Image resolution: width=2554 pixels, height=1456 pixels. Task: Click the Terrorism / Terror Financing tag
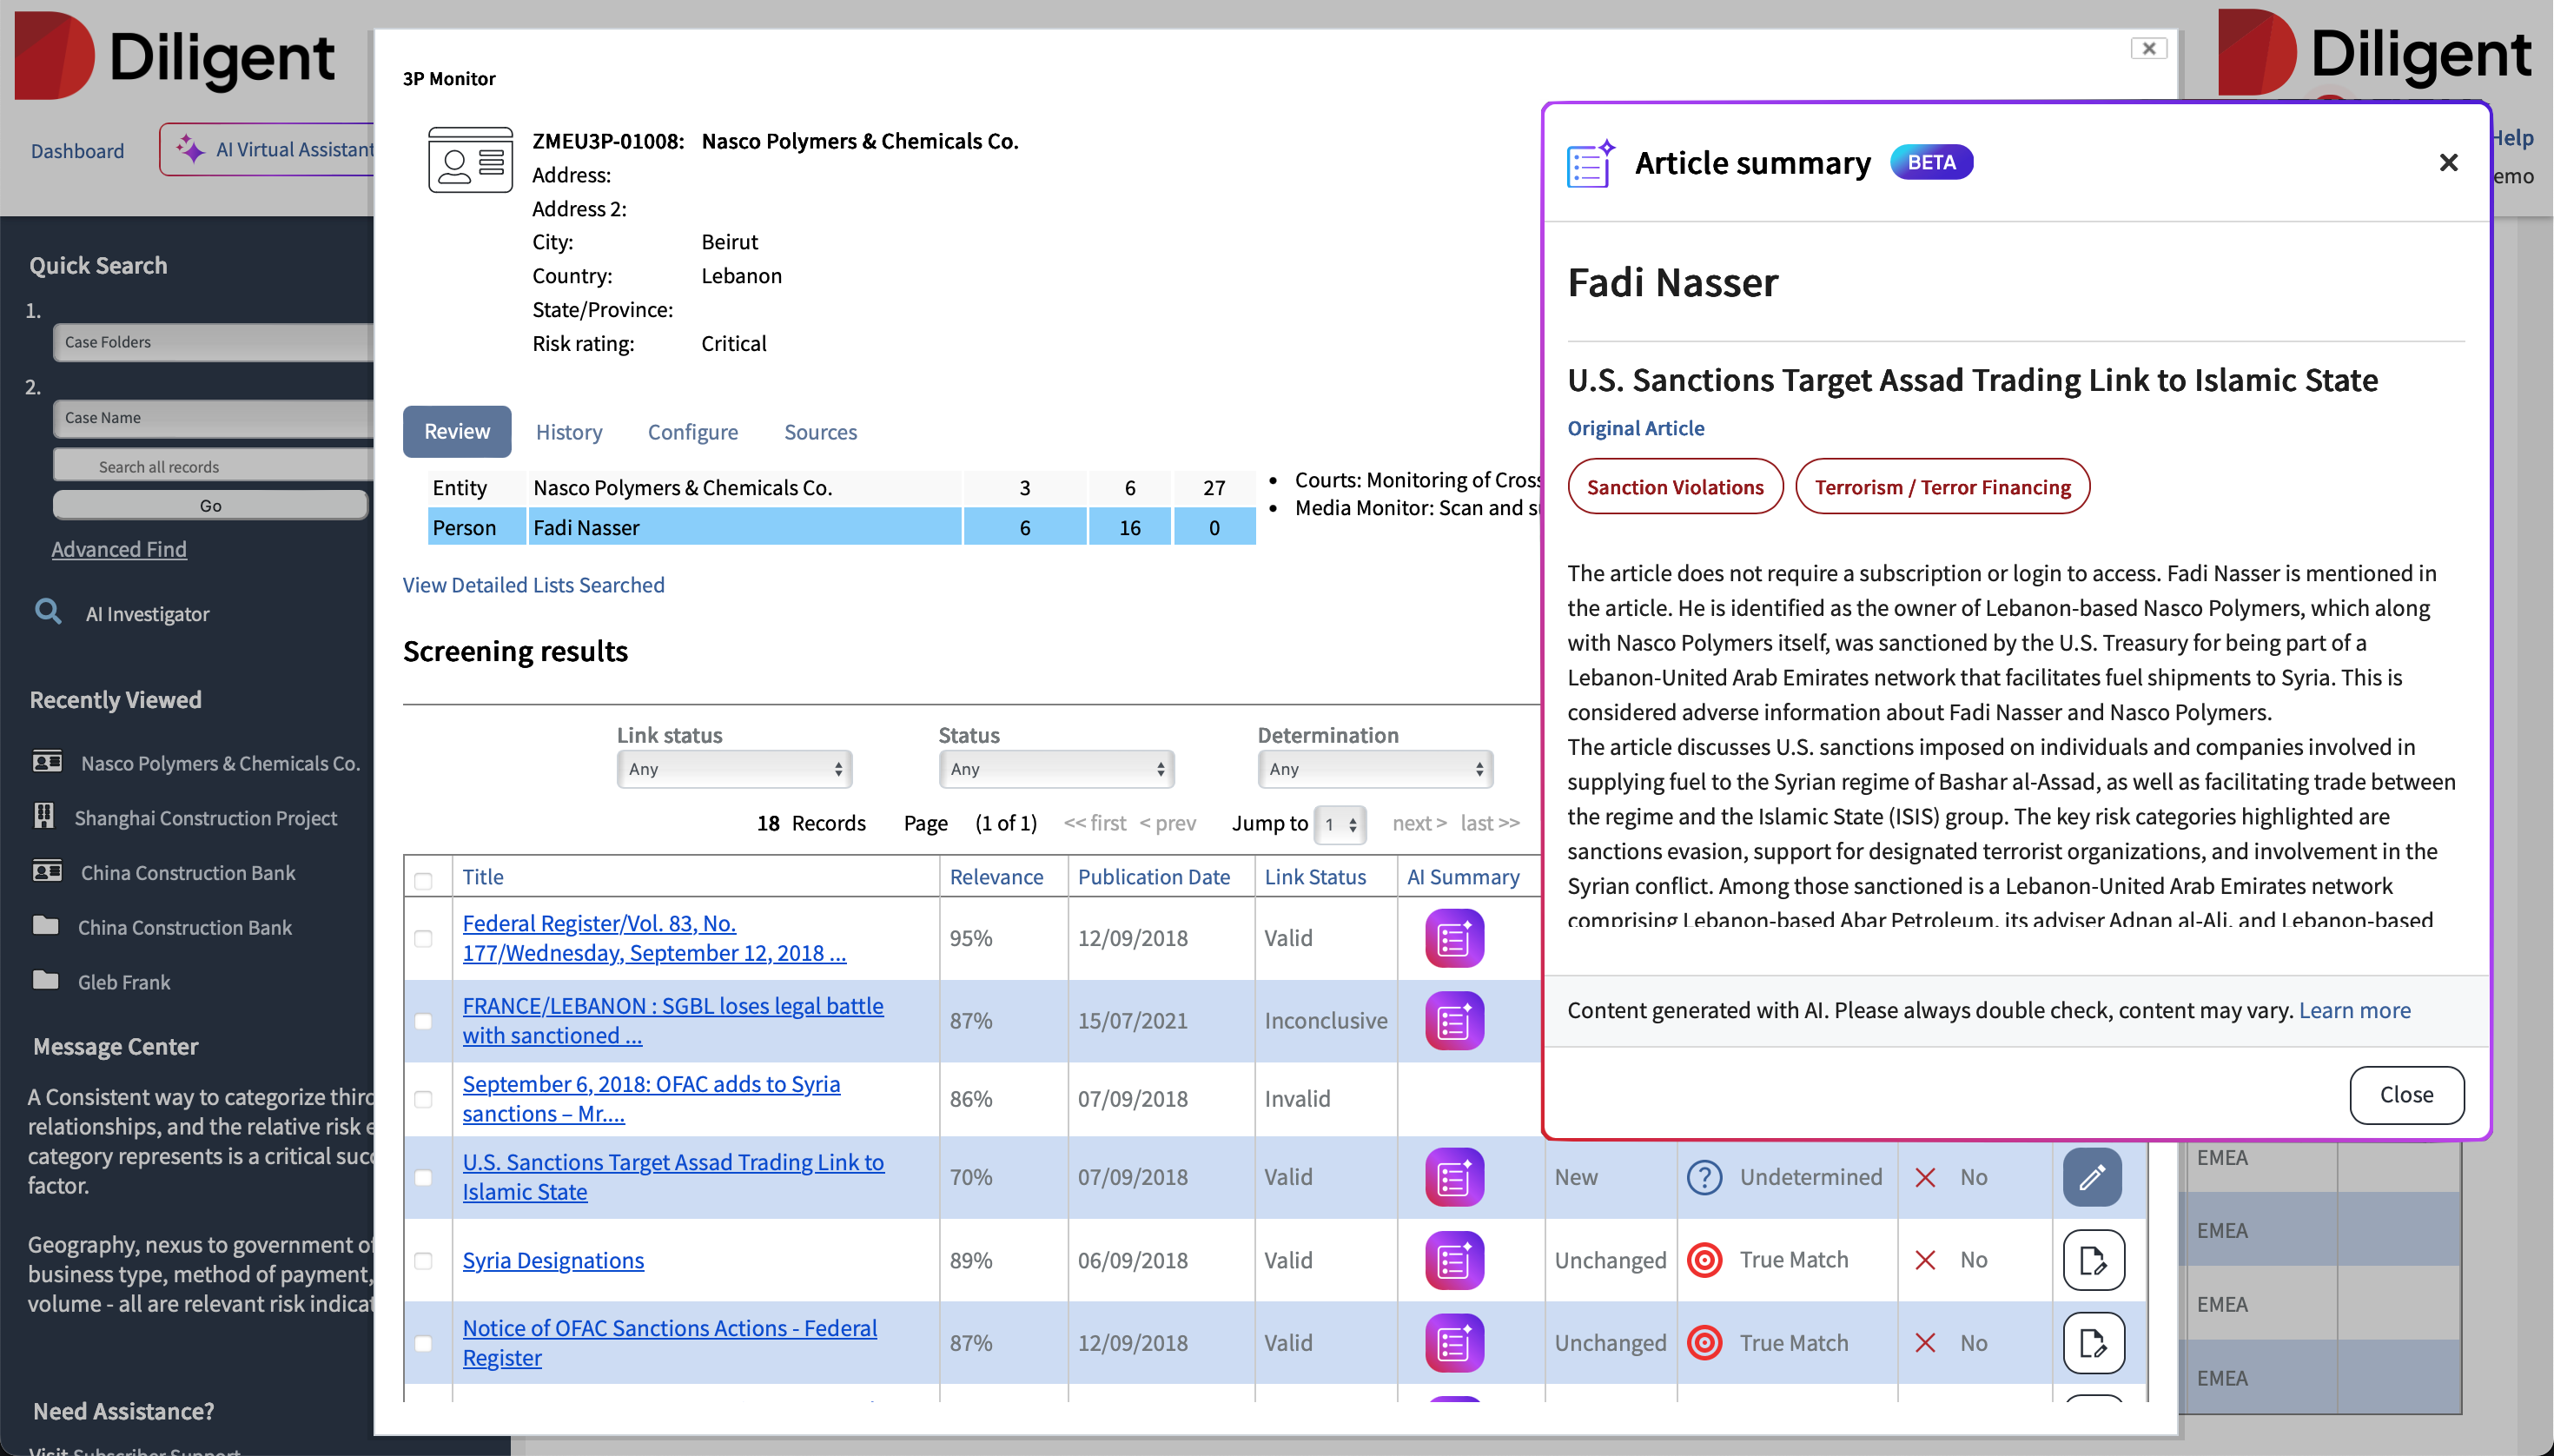click(1942, 486)
